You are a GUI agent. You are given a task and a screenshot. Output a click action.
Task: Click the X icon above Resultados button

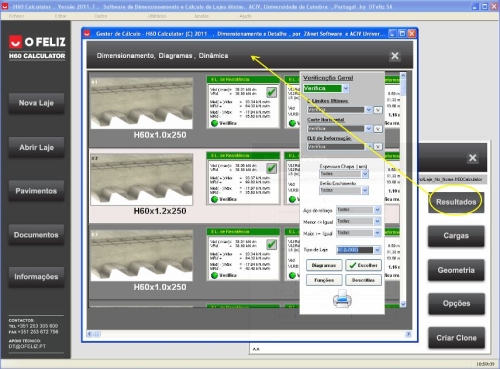(x=472, y=158)
